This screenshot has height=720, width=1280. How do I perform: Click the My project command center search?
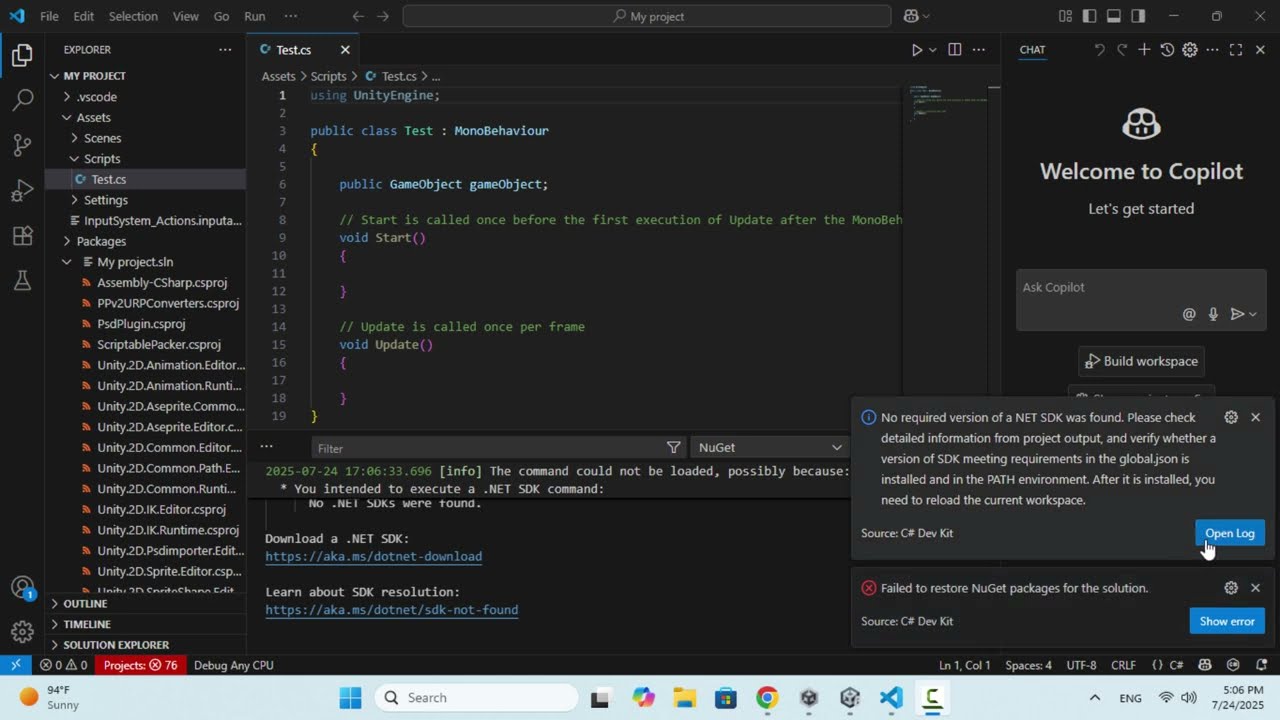coord(647,16)
